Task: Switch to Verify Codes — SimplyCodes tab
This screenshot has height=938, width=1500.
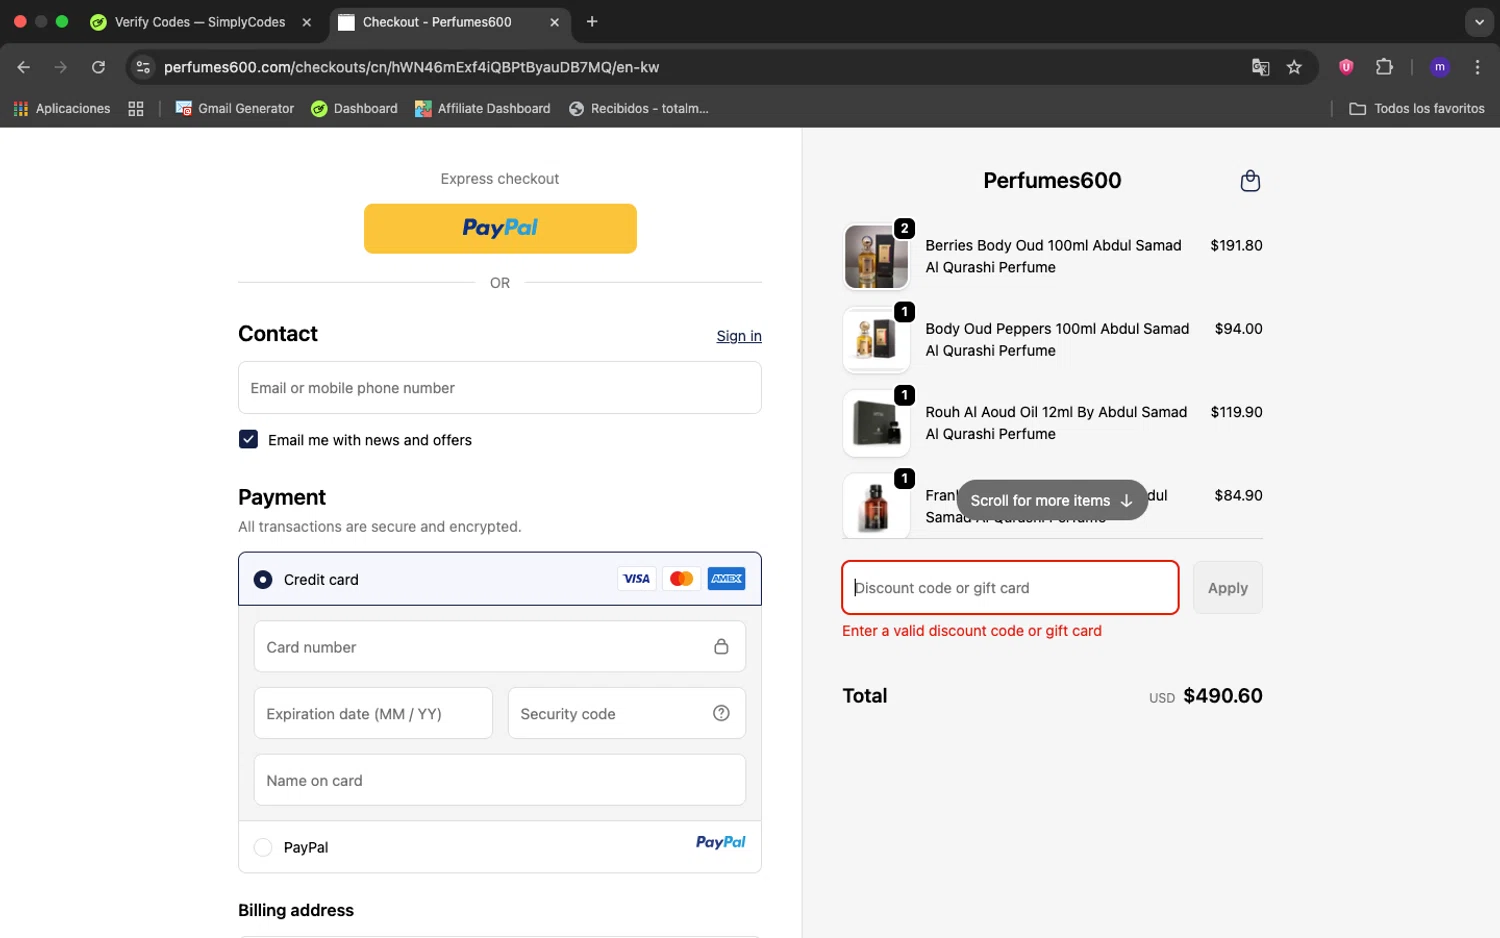Action: coord(199,22)
